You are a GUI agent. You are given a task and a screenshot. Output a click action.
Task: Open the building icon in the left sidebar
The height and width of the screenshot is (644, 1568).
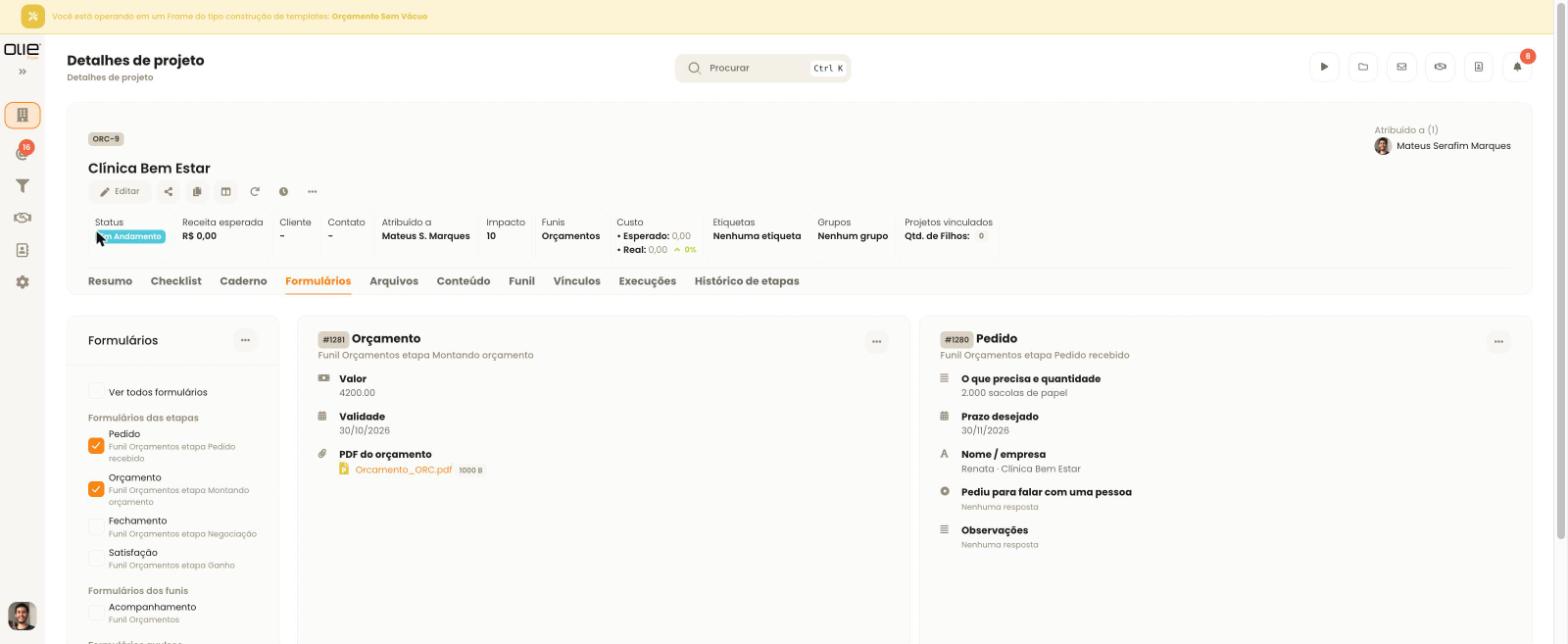[x=22, y=115]
